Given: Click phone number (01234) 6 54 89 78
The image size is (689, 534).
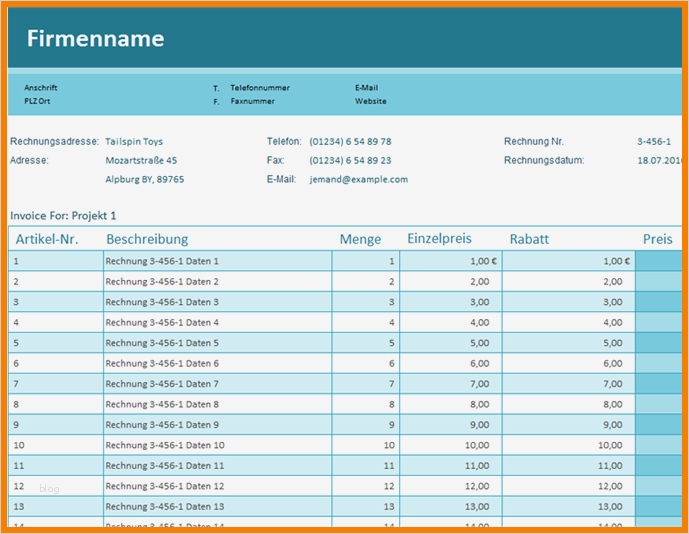Looking at the screenshot, I should pyautogui.click(x=350, y=142).
